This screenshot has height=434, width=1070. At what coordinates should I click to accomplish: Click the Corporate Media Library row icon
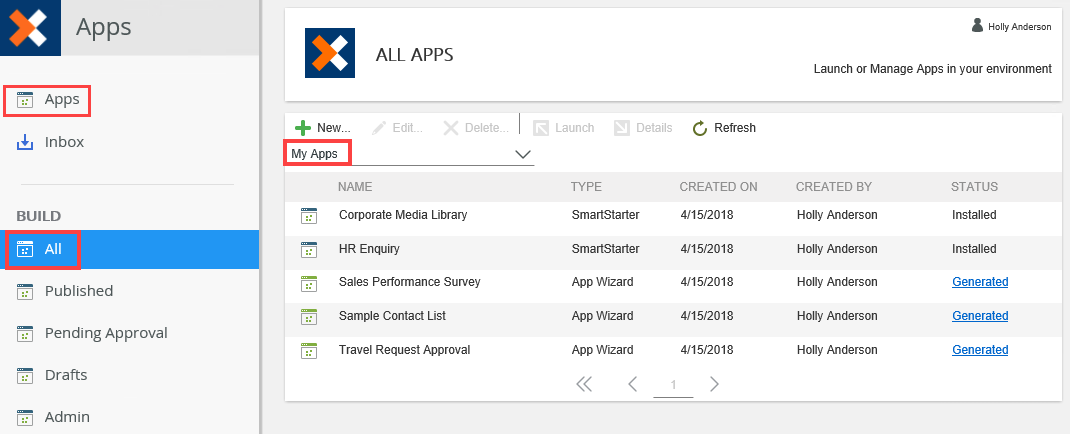tap(308, 215)
